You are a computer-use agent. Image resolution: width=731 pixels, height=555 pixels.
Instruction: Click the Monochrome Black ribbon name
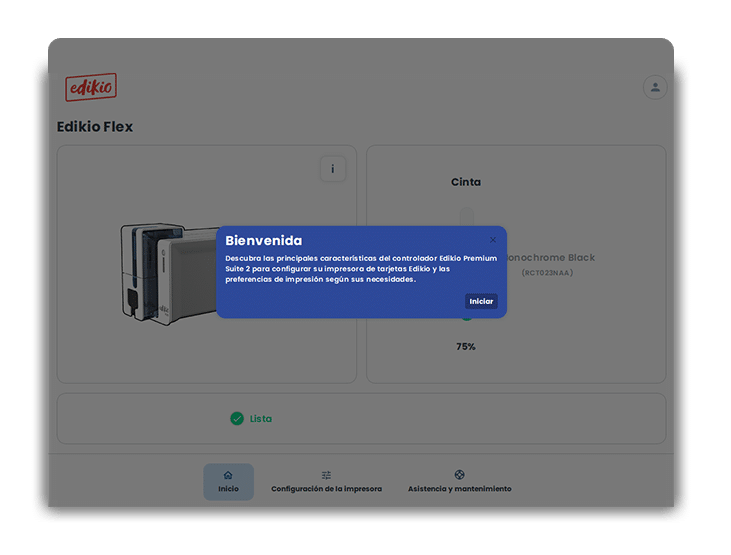coord(549,258)
